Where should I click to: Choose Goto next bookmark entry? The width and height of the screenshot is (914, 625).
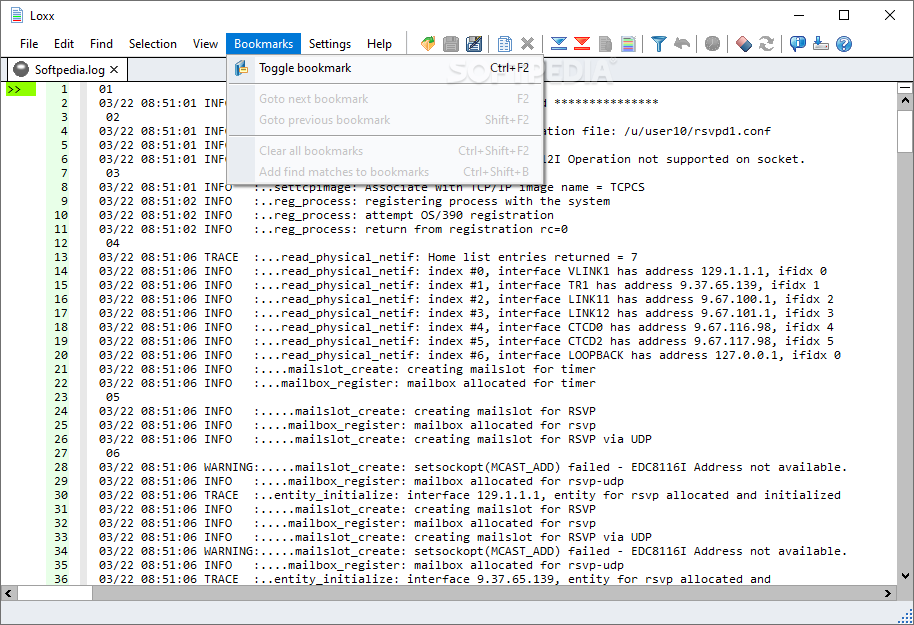pyautogui.click(x=385, y=99)
